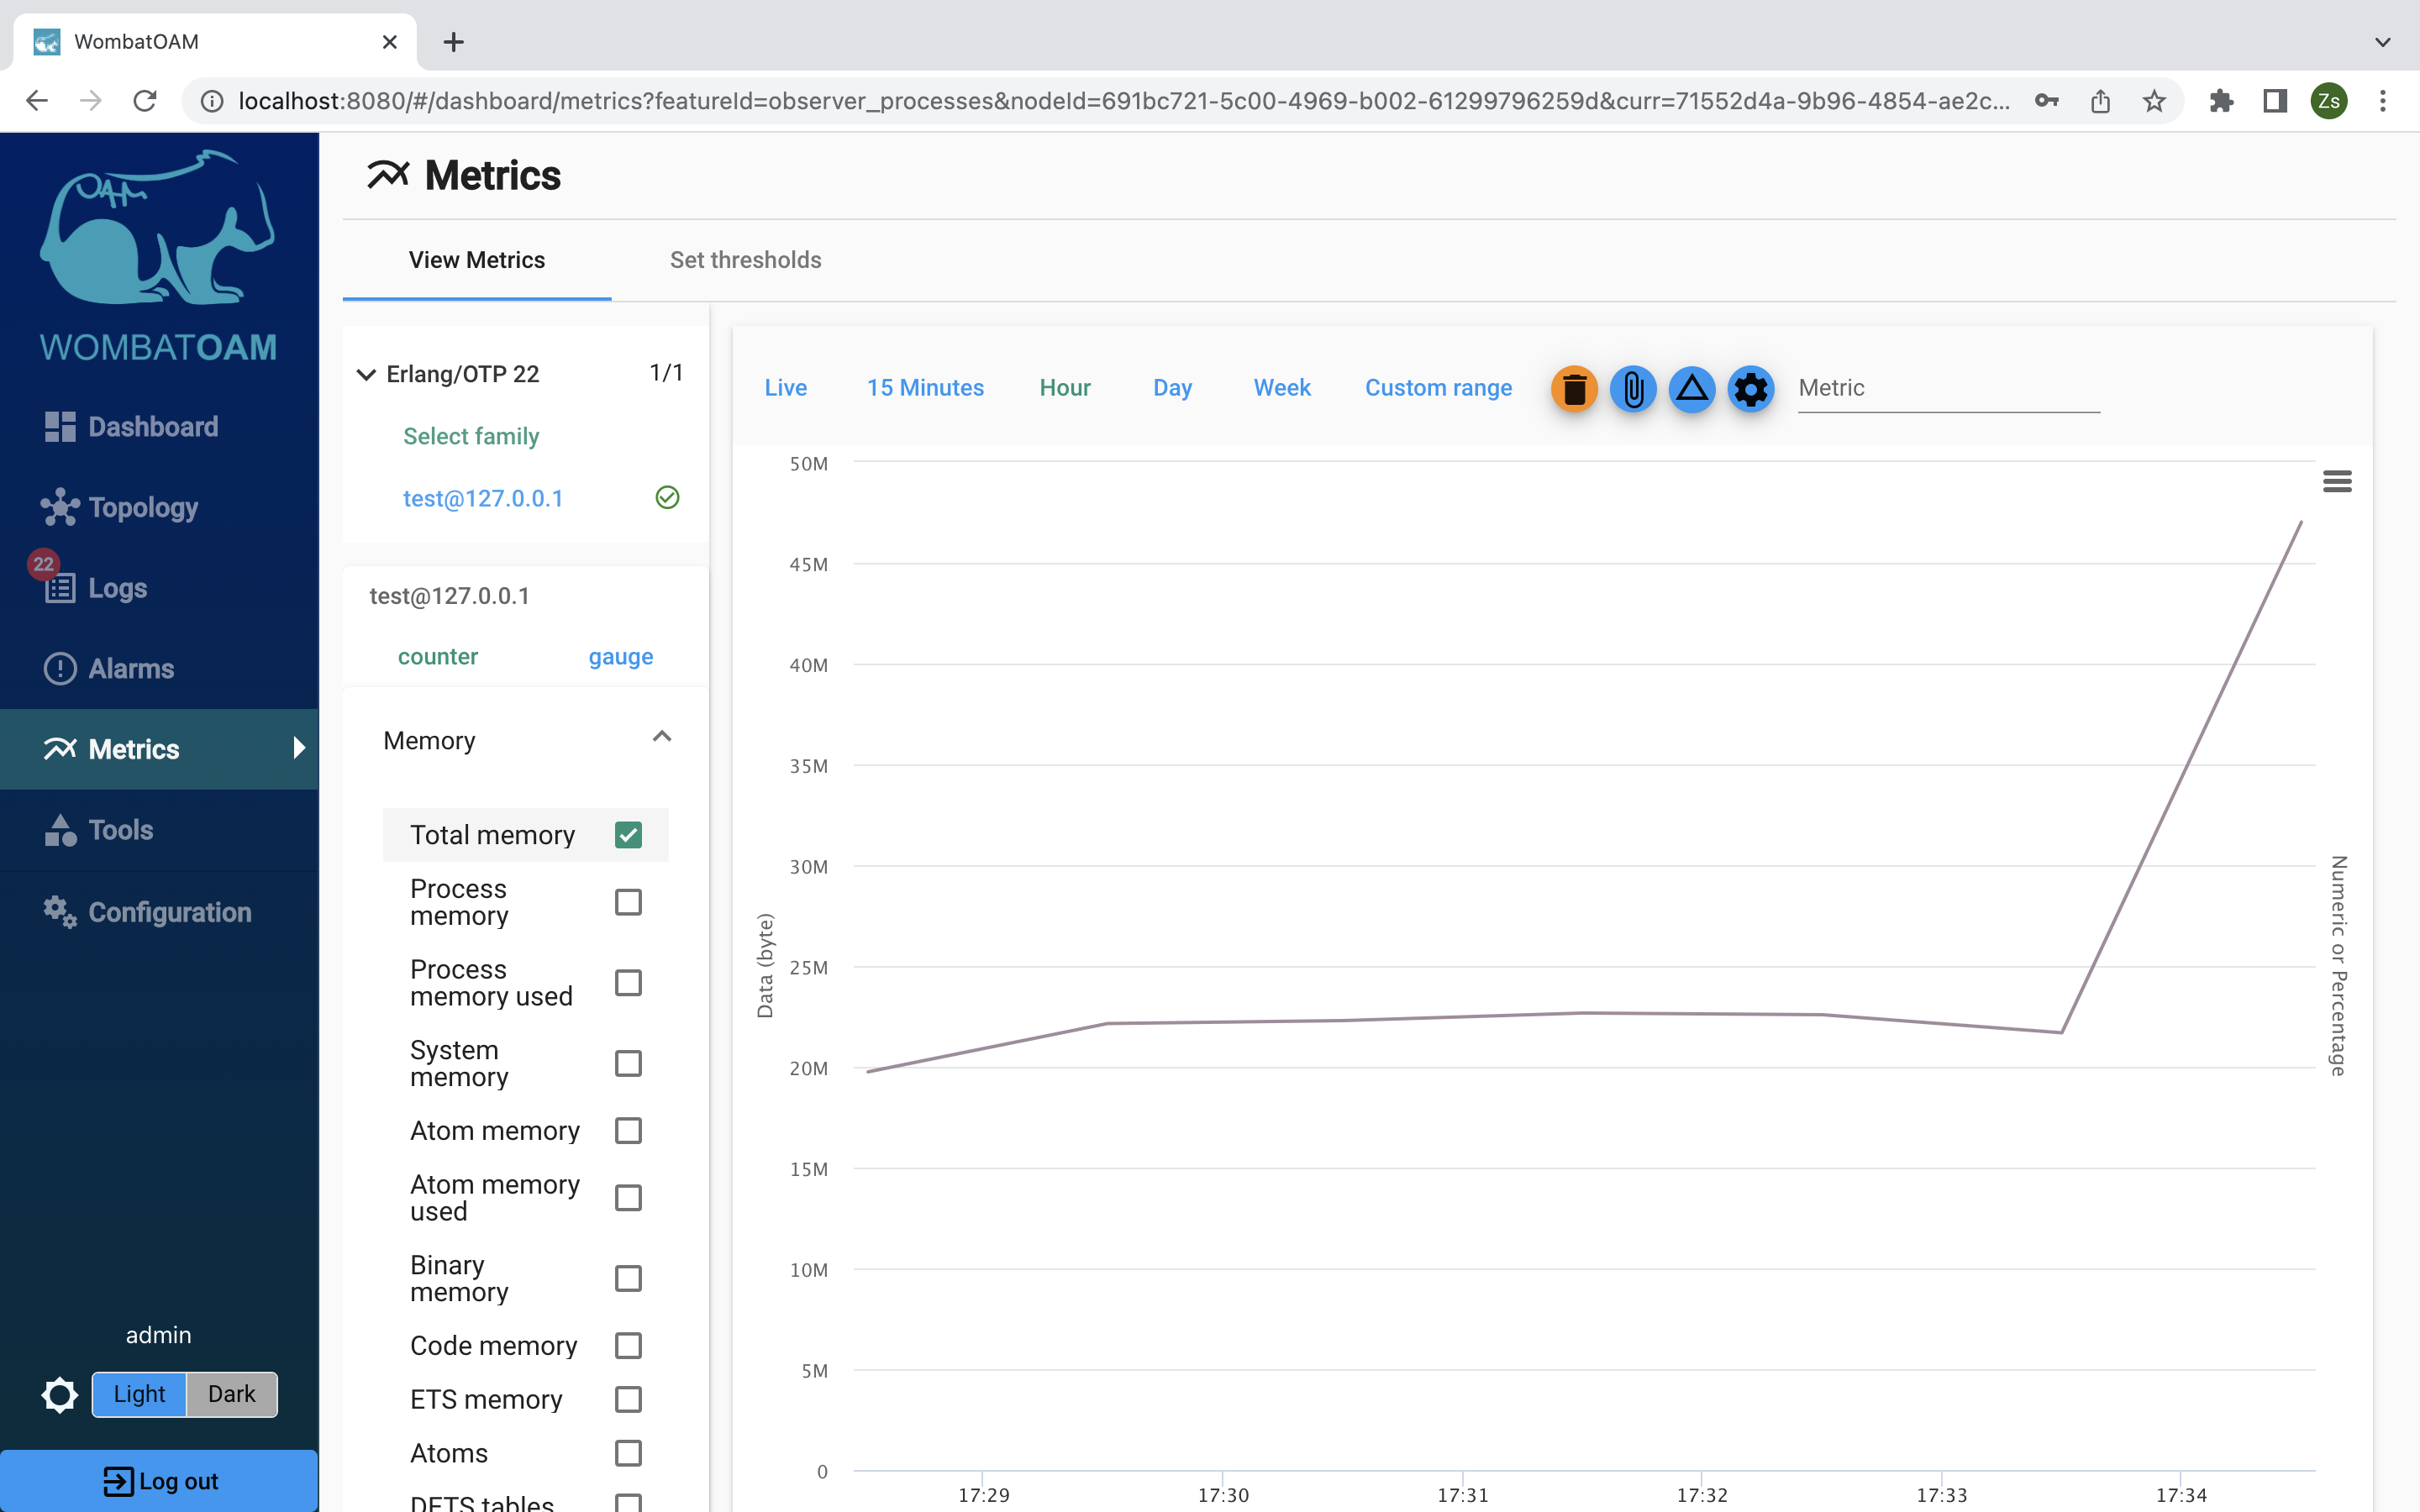Collapse the Erlang/OTP 22 family chevron
Screen dimensions: 2420x1512
click(366, 374)
